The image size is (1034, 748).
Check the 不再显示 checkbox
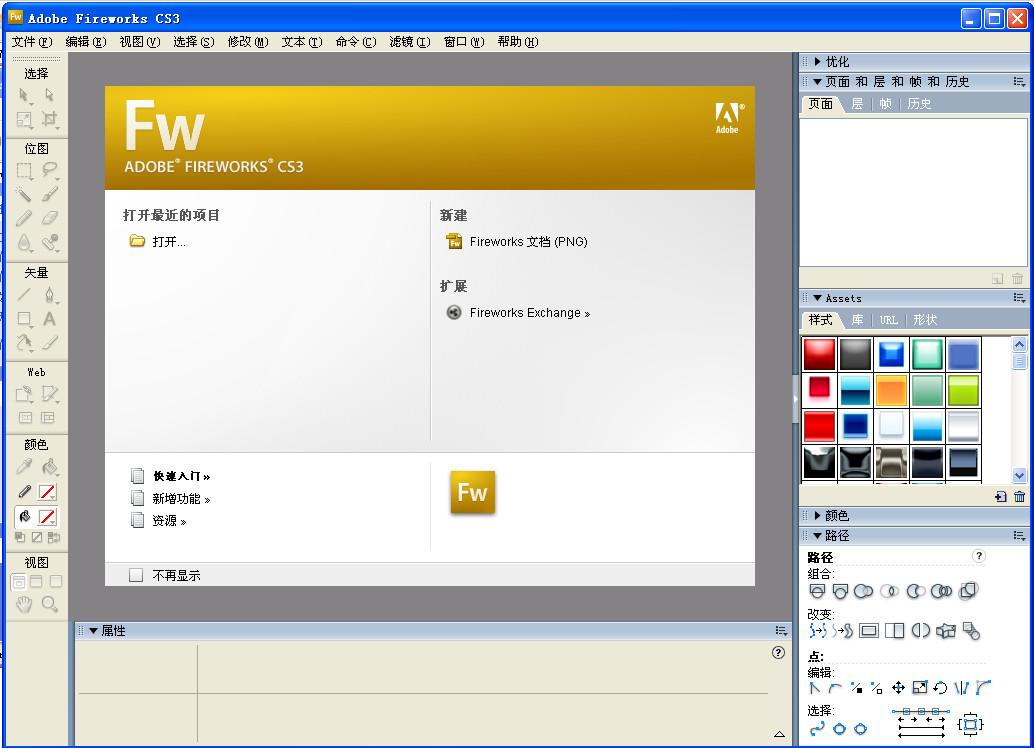click(136, 575)
